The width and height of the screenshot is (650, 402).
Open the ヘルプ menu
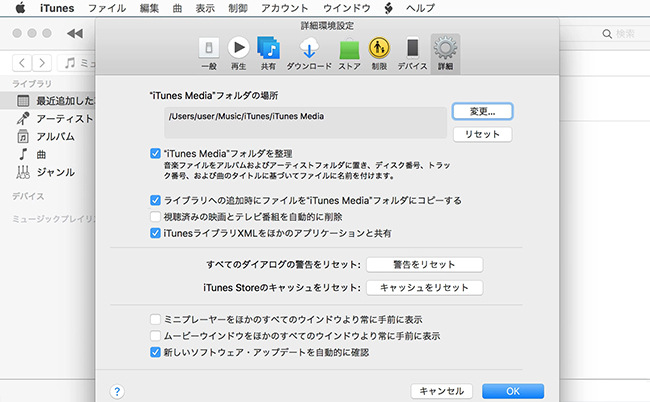click(x=421, y=8)
